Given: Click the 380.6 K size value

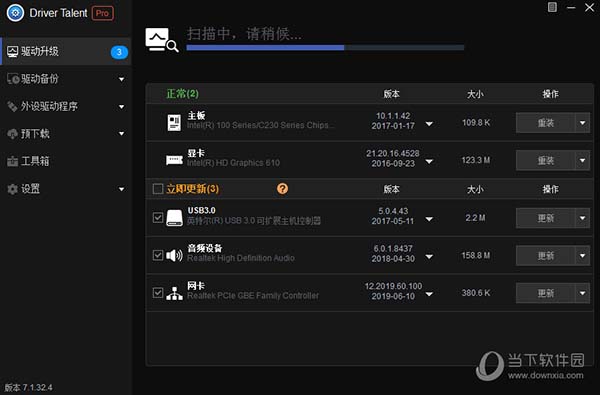Looking at the screenshot, I should [x=476, y=293].
